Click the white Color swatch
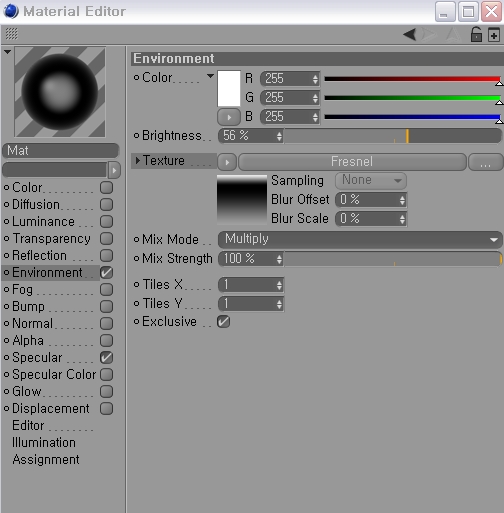This screenshot has width=504, height=513. tap(229, 88)
